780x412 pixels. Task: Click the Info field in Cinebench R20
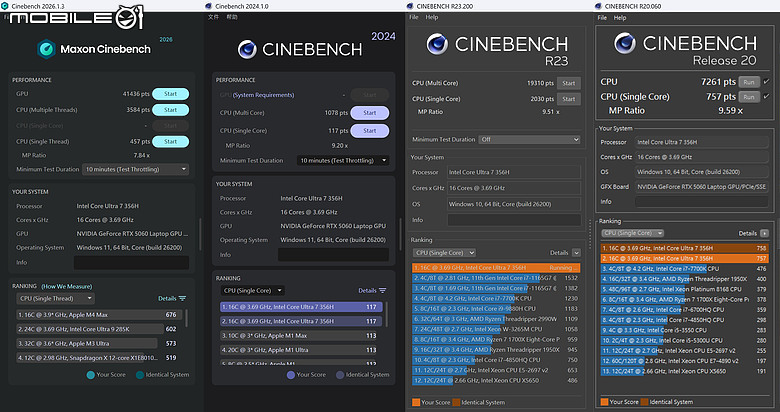701,202
